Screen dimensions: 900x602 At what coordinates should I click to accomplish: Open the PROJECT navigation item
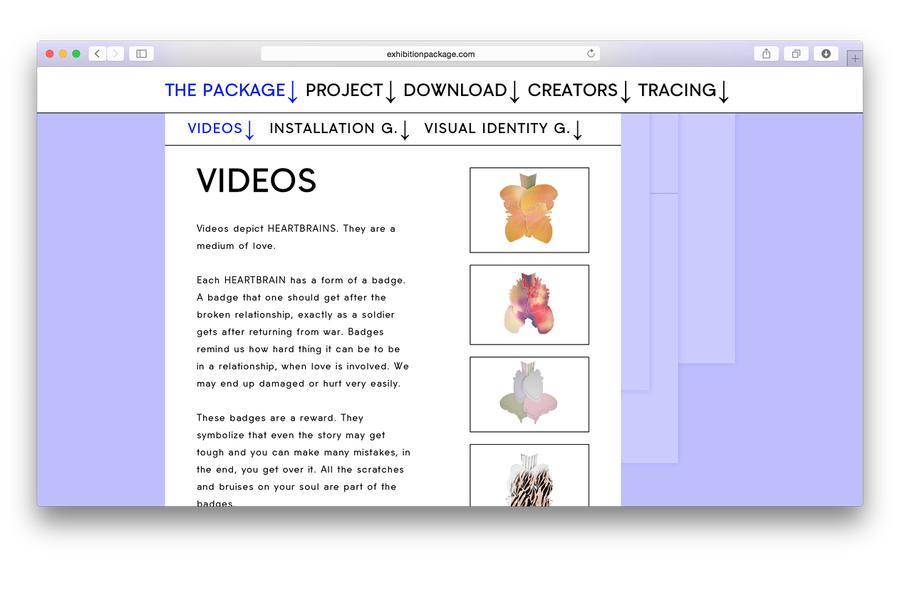point(350,90)
